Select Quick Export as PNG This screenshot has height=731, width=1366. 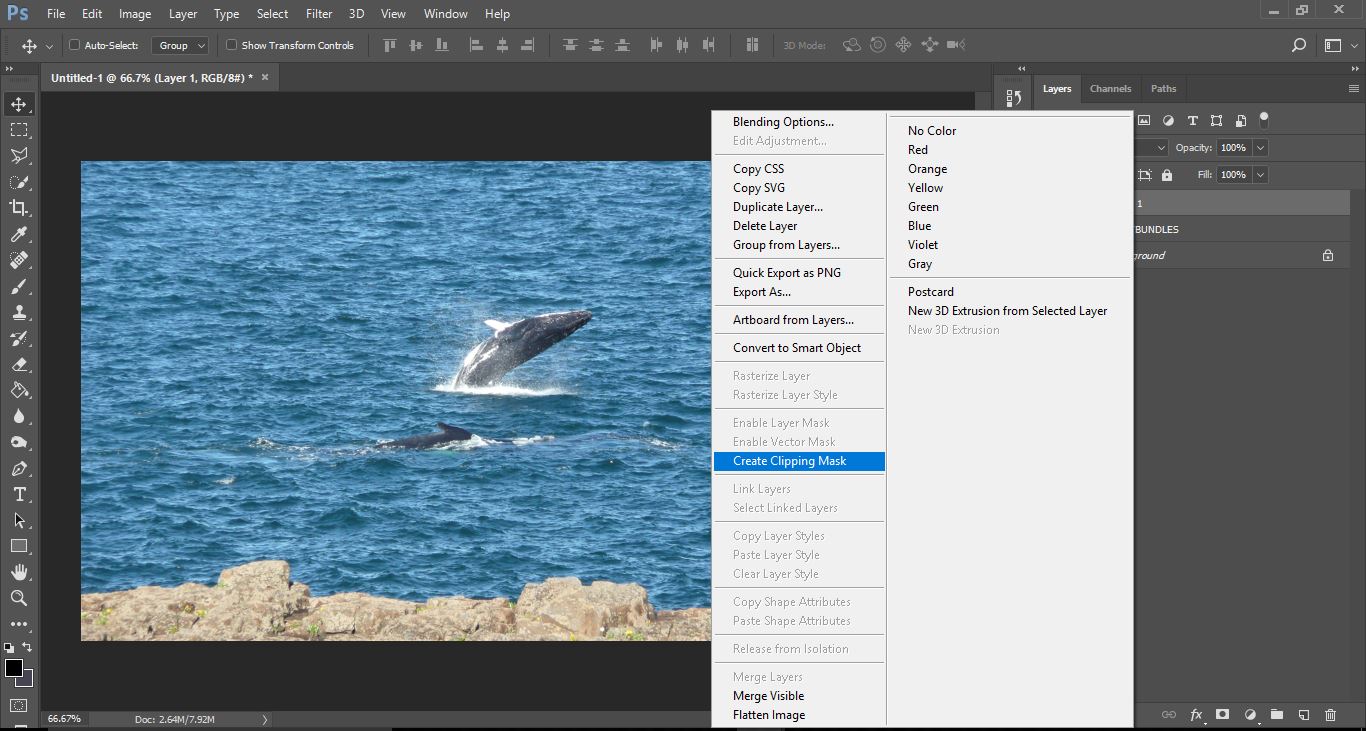[x=784, y=272]
